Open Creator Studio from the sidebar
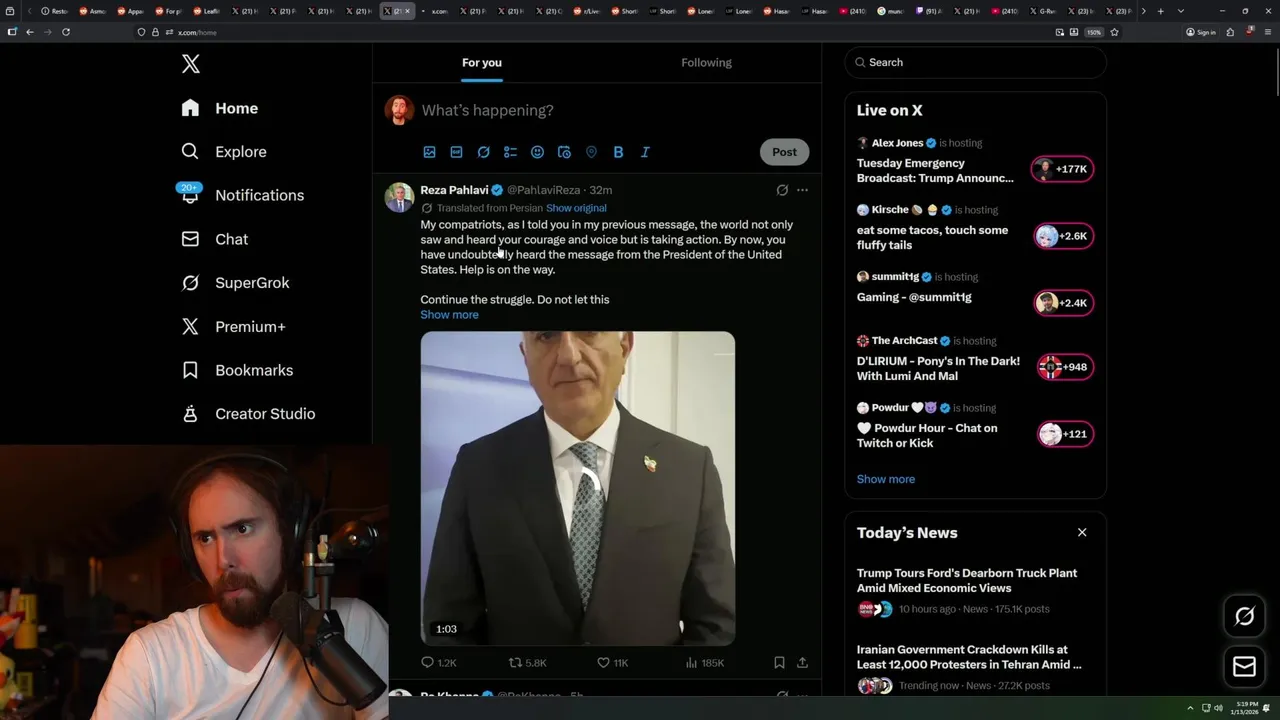This screenshot has width=1280, height=720. pos(248,414)
